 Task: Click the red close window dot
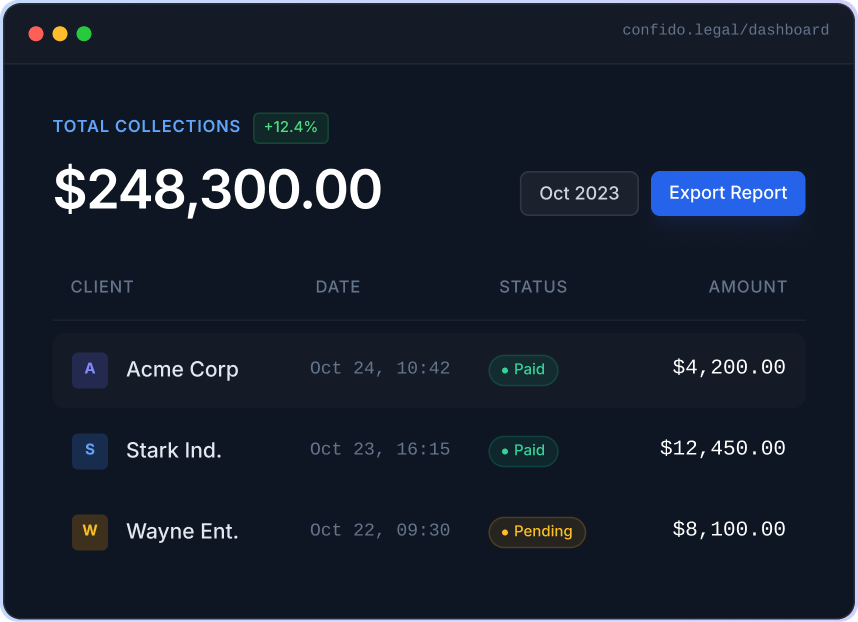point(36,34)
